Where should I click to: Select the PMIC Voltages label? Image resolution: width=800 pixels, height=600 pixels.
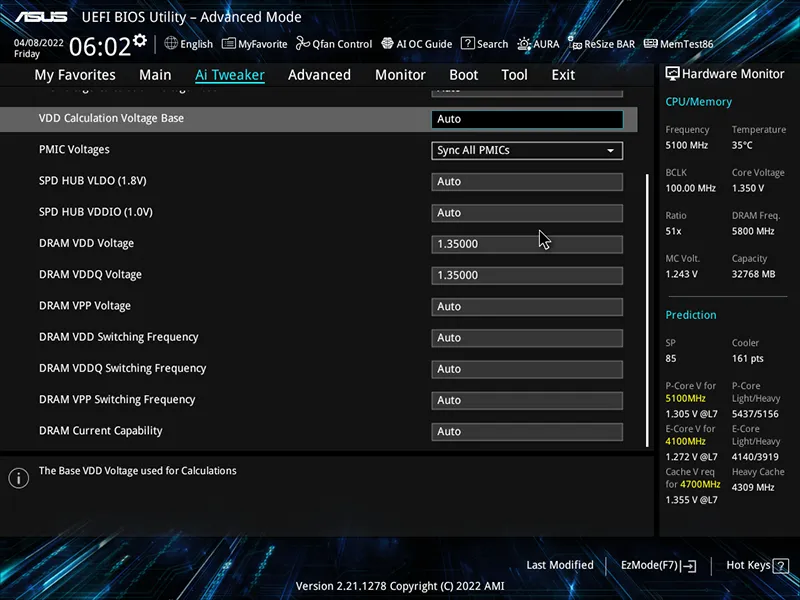pos(74,149)
